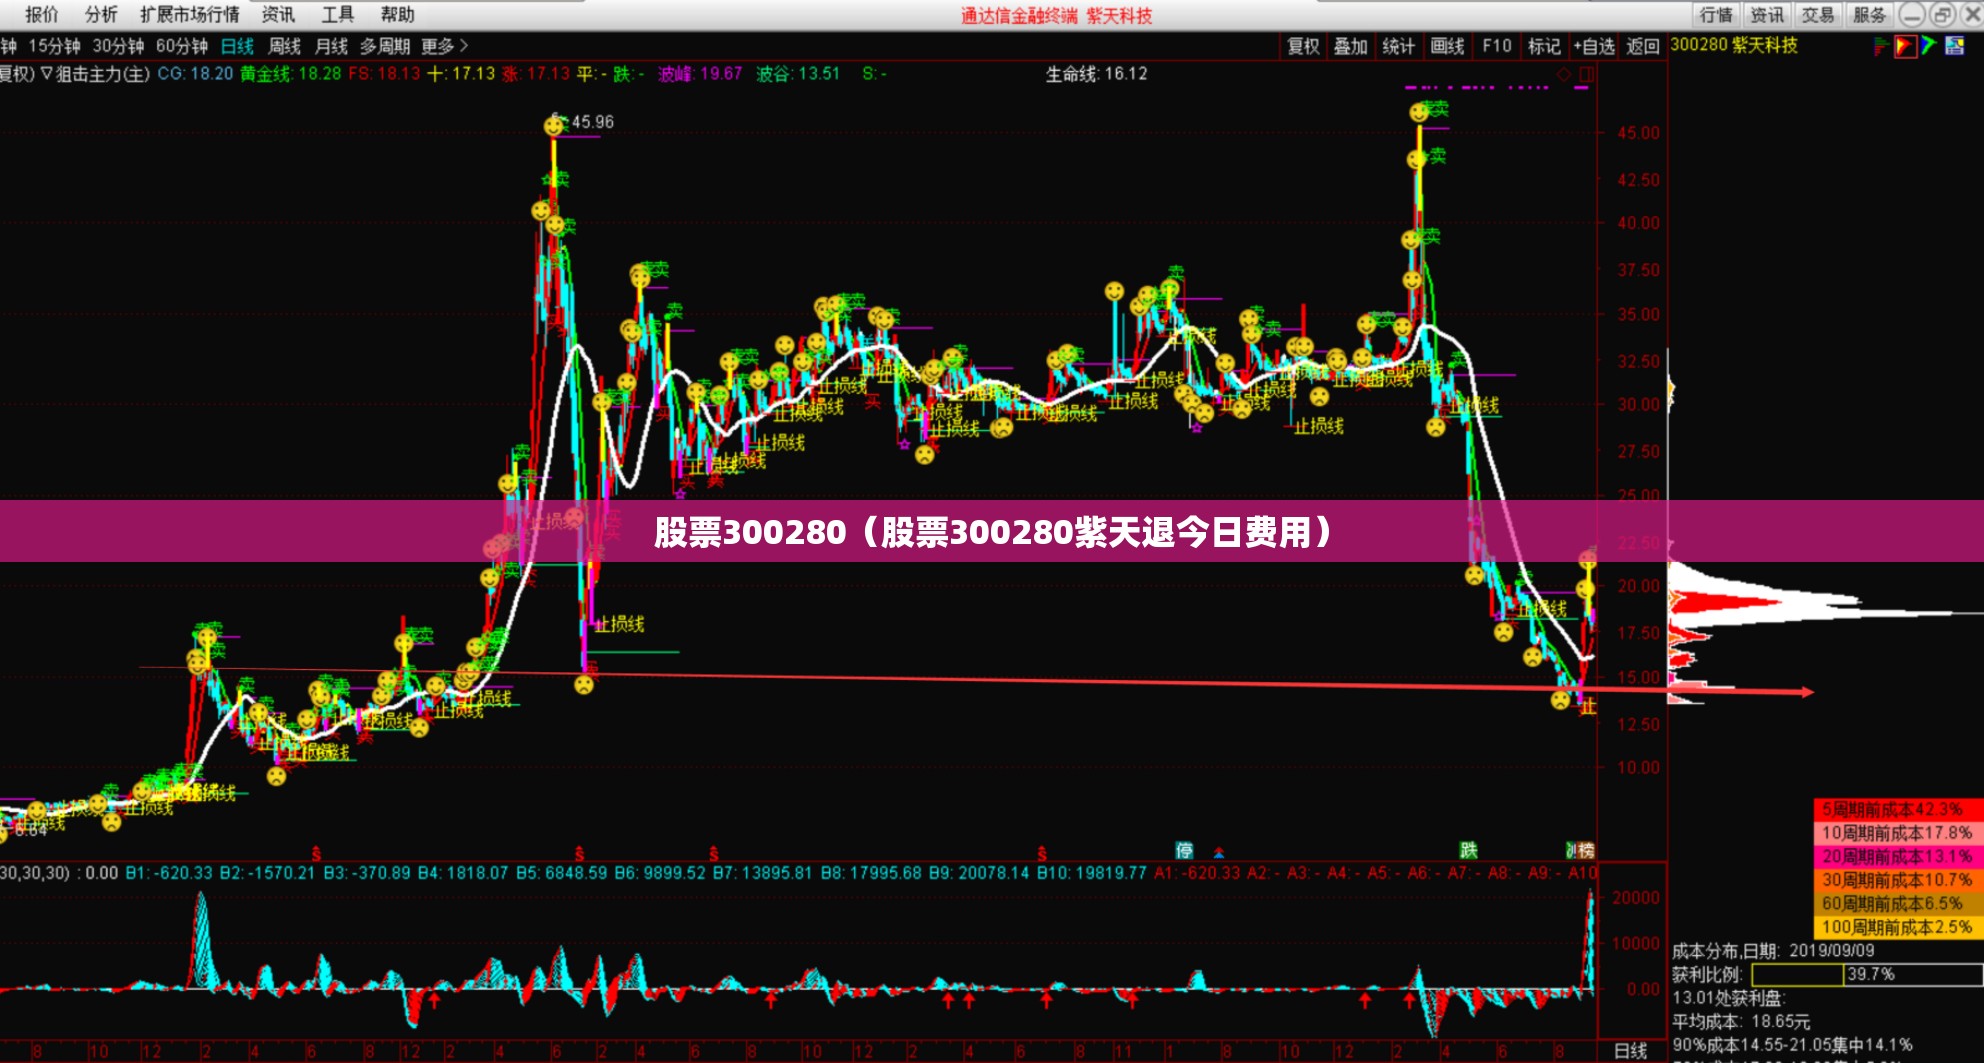Viewport: 1984px width, 1063px height.
Task: Click the green arrow chip icon
Action: click(x=1929, y=45)
